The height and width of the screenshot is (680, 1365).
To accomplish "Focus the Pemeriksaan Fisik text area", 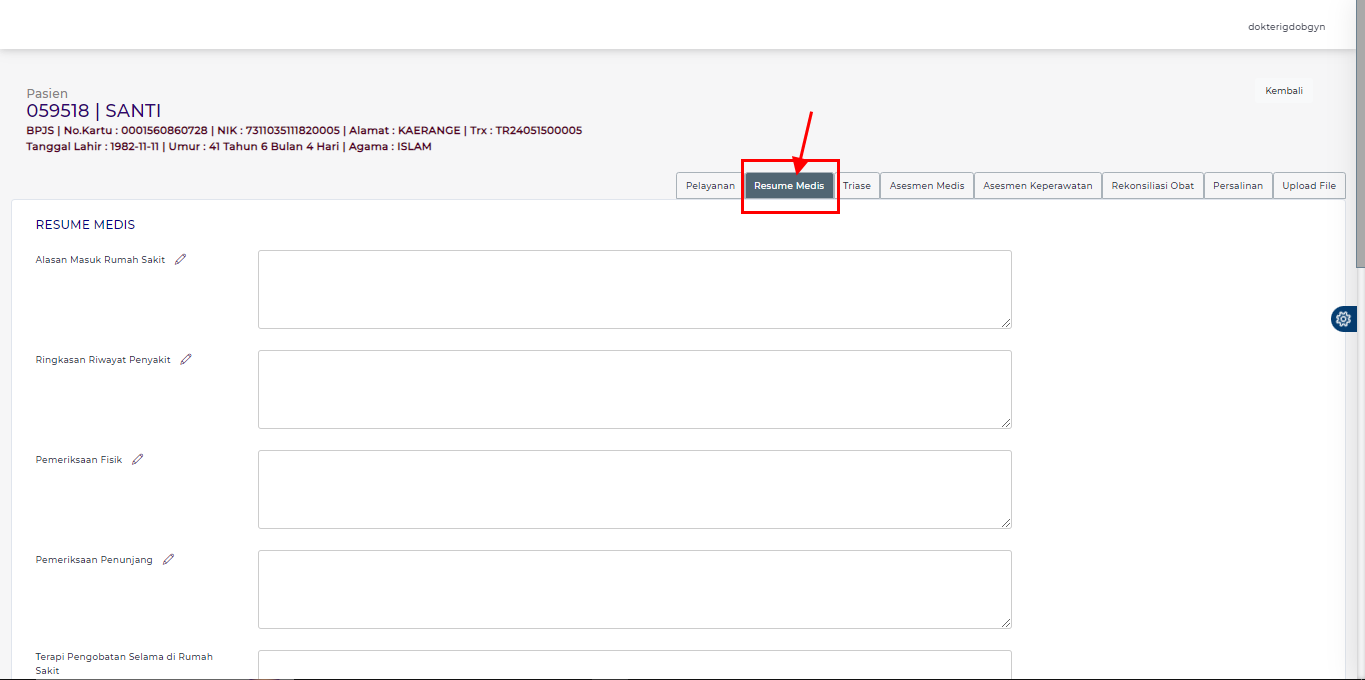I will [x=634, y=489].
